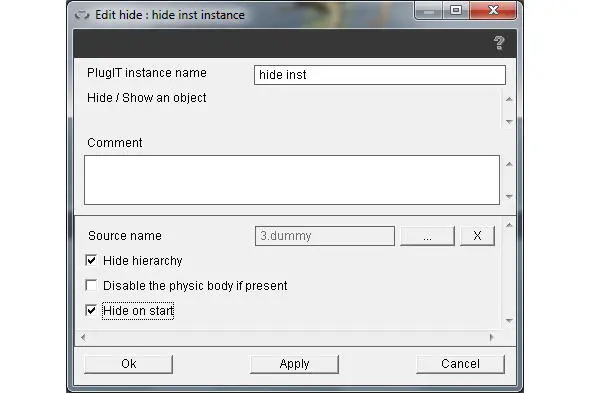
Task: Clear source name with the X button
Action: [477, 236]
